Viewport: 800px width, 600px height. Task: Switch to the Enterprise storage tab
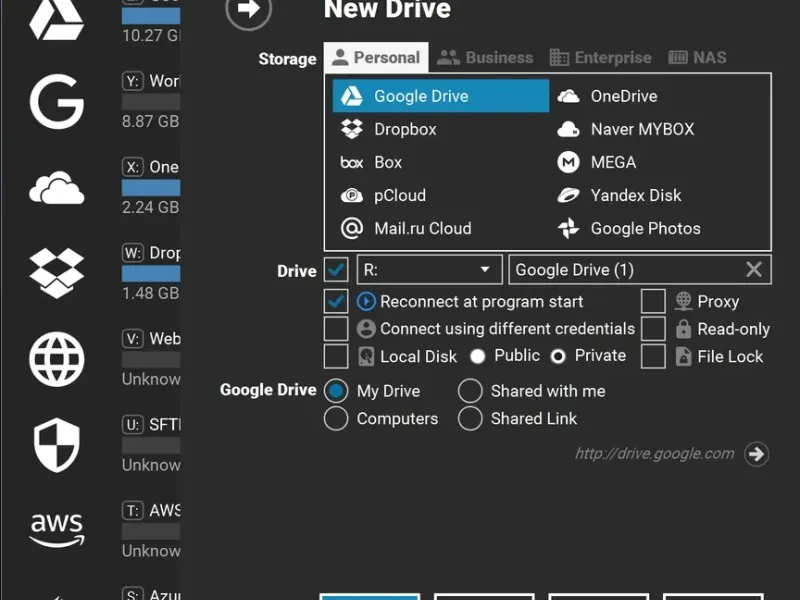point(601,58)
